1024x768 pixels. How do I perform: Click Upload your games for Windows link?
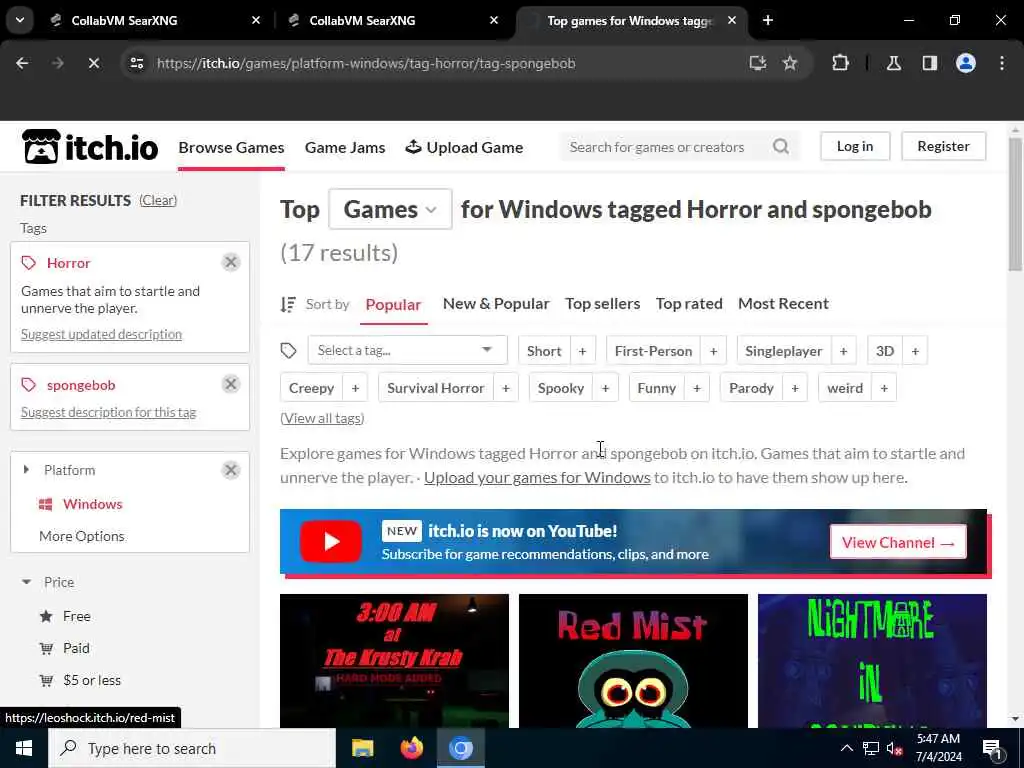coord(537,477)
